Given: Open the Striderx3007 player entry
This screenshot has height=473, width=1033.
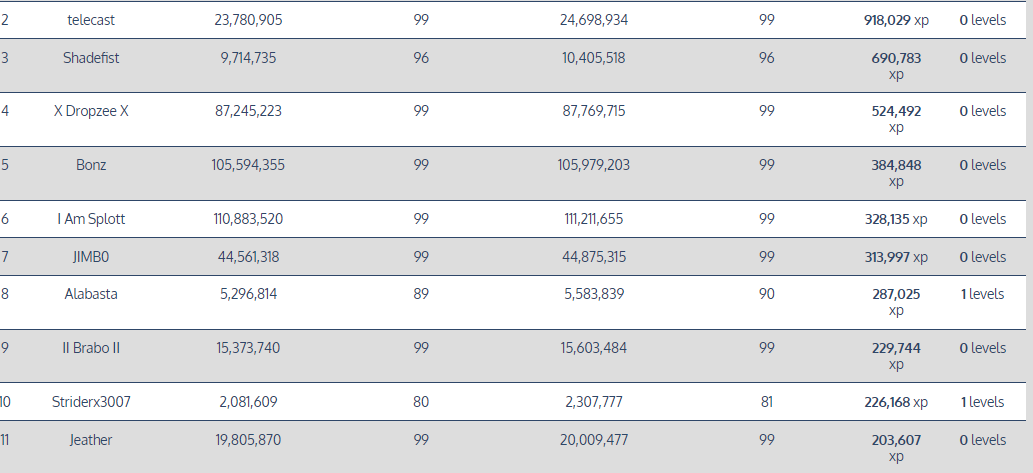Looking at the screenshot, I should [91, 402].
